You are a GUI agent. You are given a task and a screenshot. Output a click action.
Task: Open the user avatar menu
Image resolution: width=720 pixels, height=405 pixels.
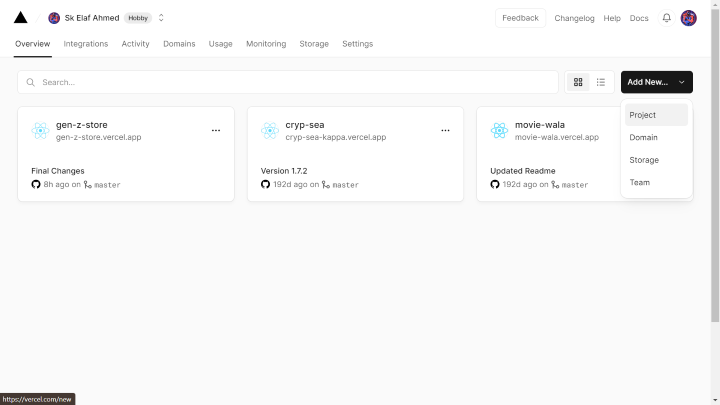(688, 18)
